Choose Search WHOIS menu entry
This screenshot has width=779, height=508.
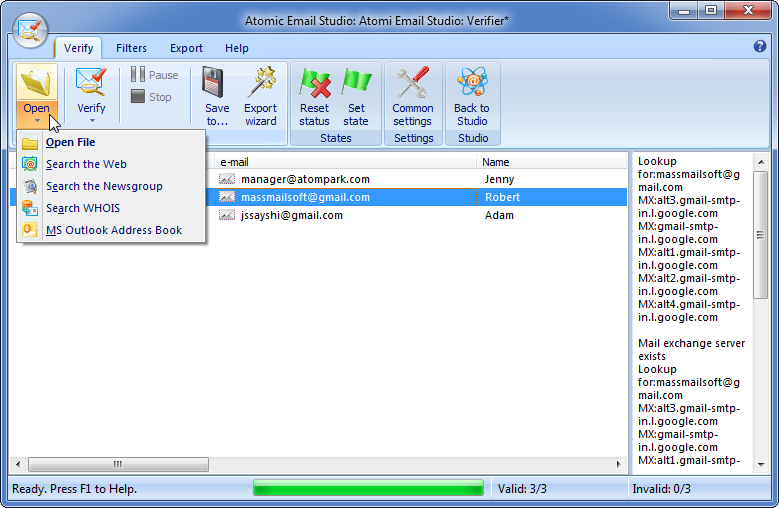tap(111, 208)
